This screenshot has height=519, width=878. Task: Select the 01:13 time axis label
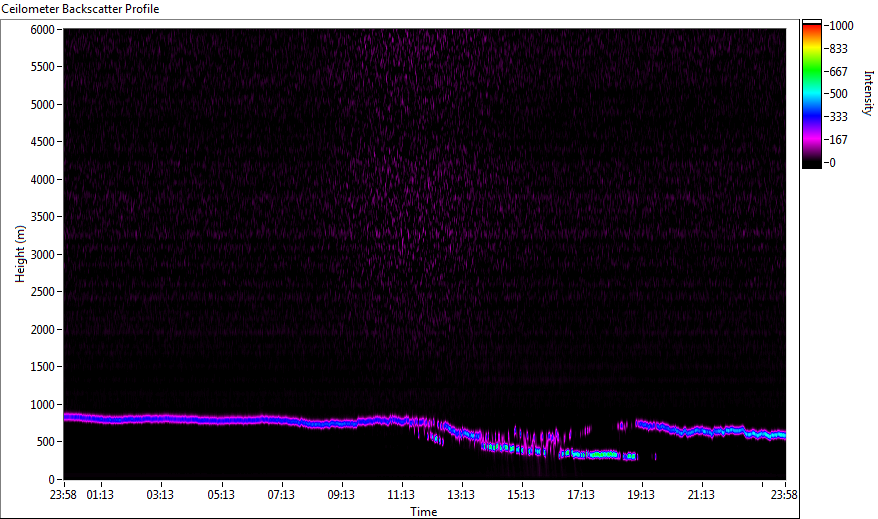click(100, 495)
